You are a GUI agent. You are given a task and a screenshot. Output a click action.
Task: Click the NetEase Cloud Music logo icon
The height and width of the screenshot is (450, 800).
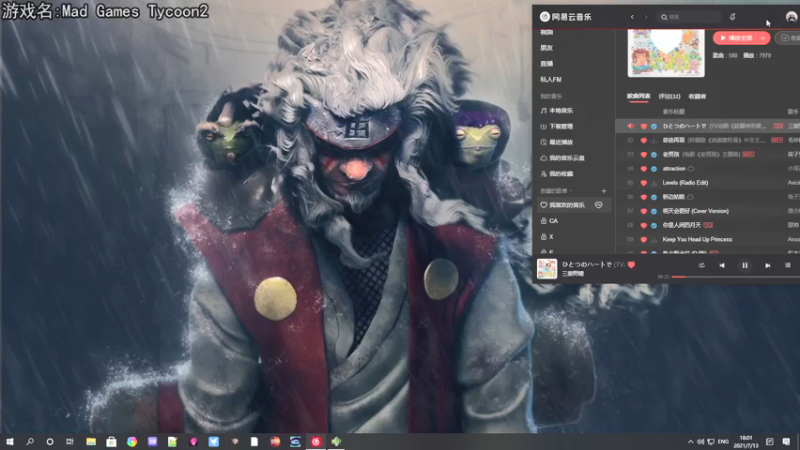click(x=544, y=17)
